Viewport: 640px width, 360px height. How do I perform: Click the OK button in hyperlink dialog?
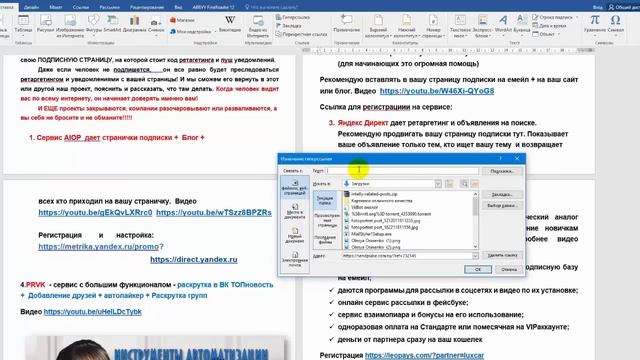coord(478,269)
